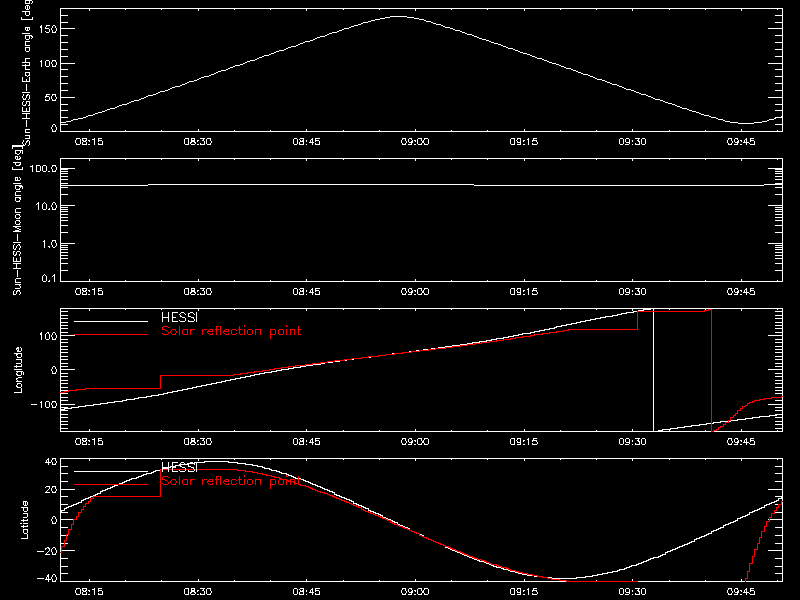This screenshot has width=800, height=600.
Task: Select 09:00 label below Longitude plot
Action: (x=415, y=441)
